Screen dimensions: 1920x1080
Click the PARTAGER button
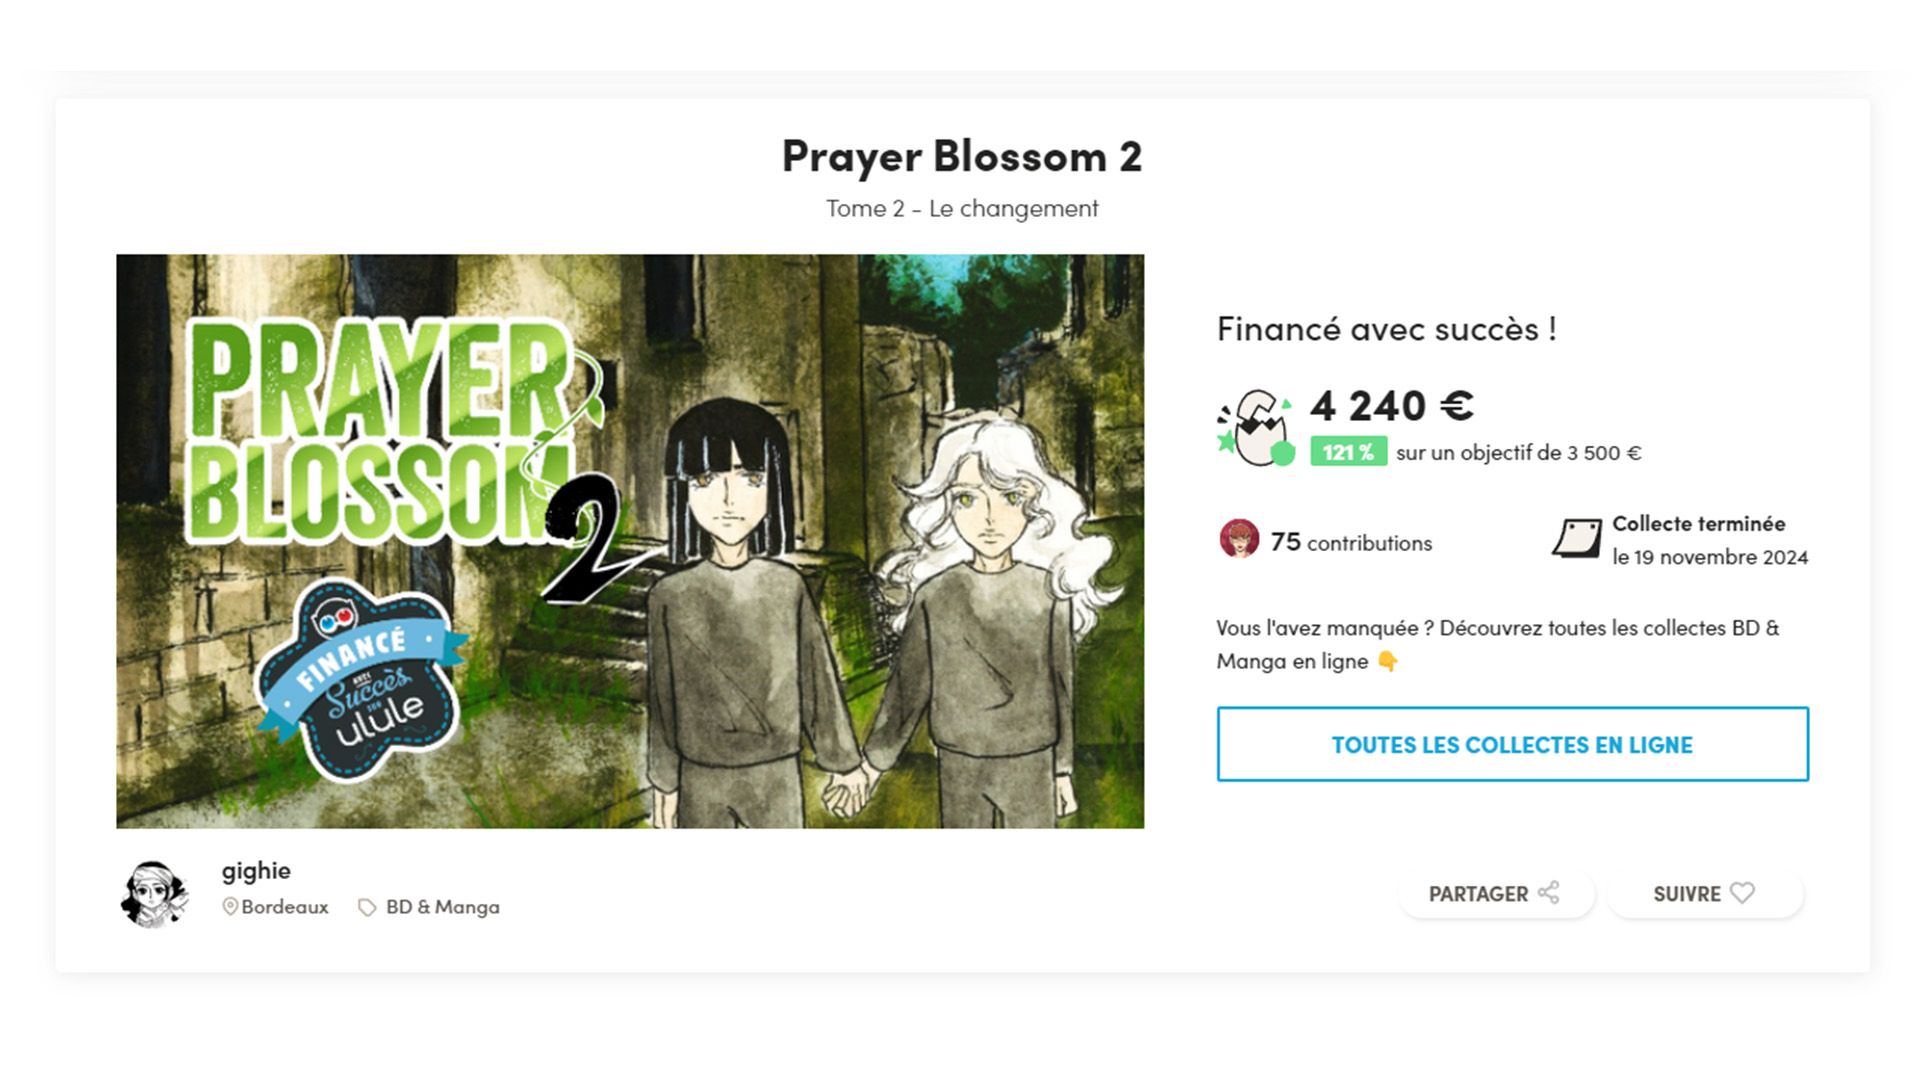pyautogui.click(x=1495, y=894)
